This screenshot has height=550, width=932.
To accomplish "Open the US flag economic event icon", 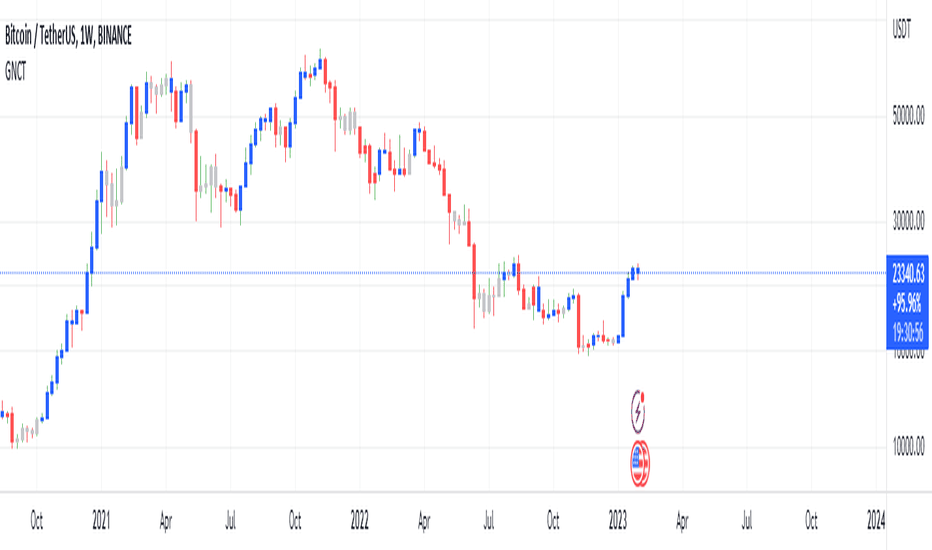I will click(x=640, y=463).
